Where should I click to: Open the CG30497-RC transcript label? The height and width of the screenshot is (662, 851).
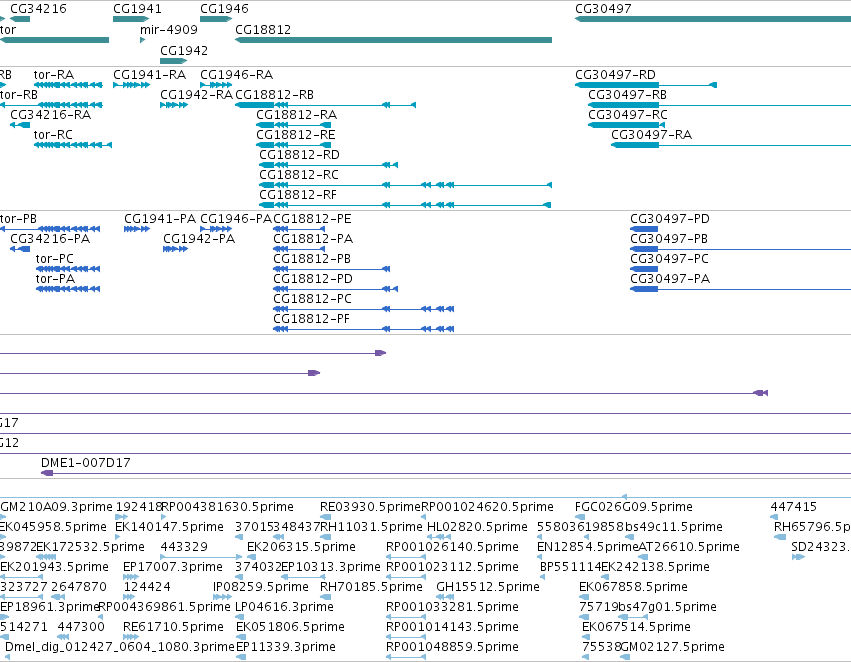click(x=628, y=114)
